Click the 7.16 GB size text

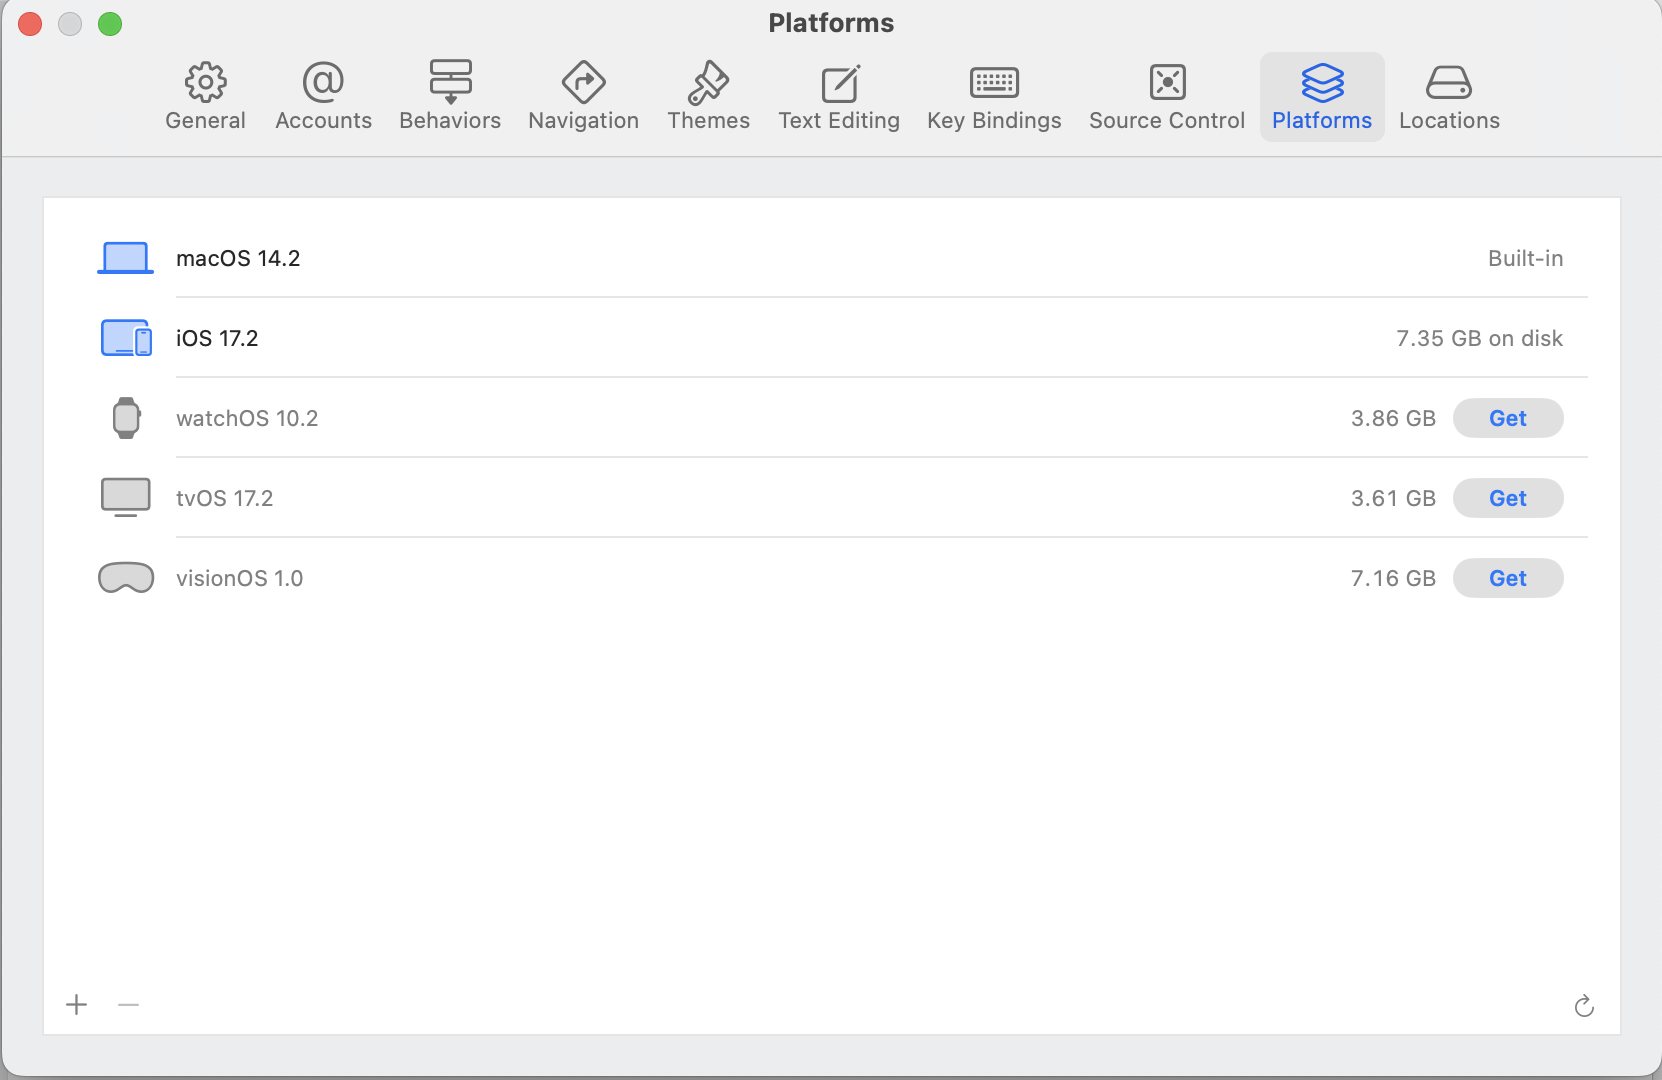pyautogui.click(x=1393, y=578)
